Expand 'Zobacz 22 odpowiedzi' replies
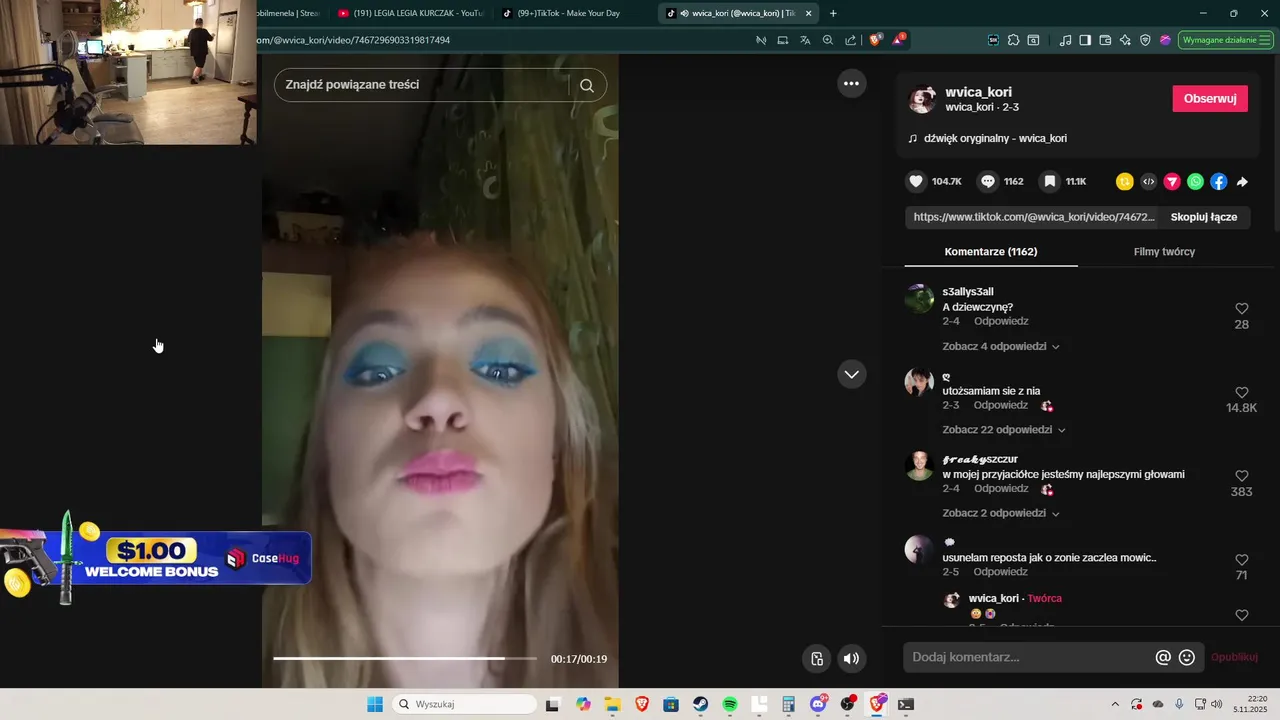Image resolution: width=1280 pixels, height=720 pixels. pyautogui.click(x=1004, y=429)
